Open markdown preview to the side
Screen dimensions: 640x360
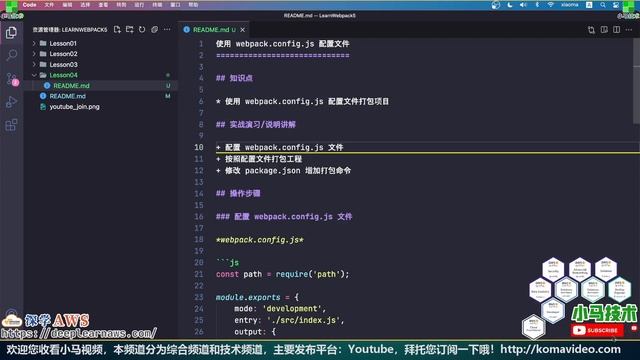pyautogui.click(x=604, y=29)
